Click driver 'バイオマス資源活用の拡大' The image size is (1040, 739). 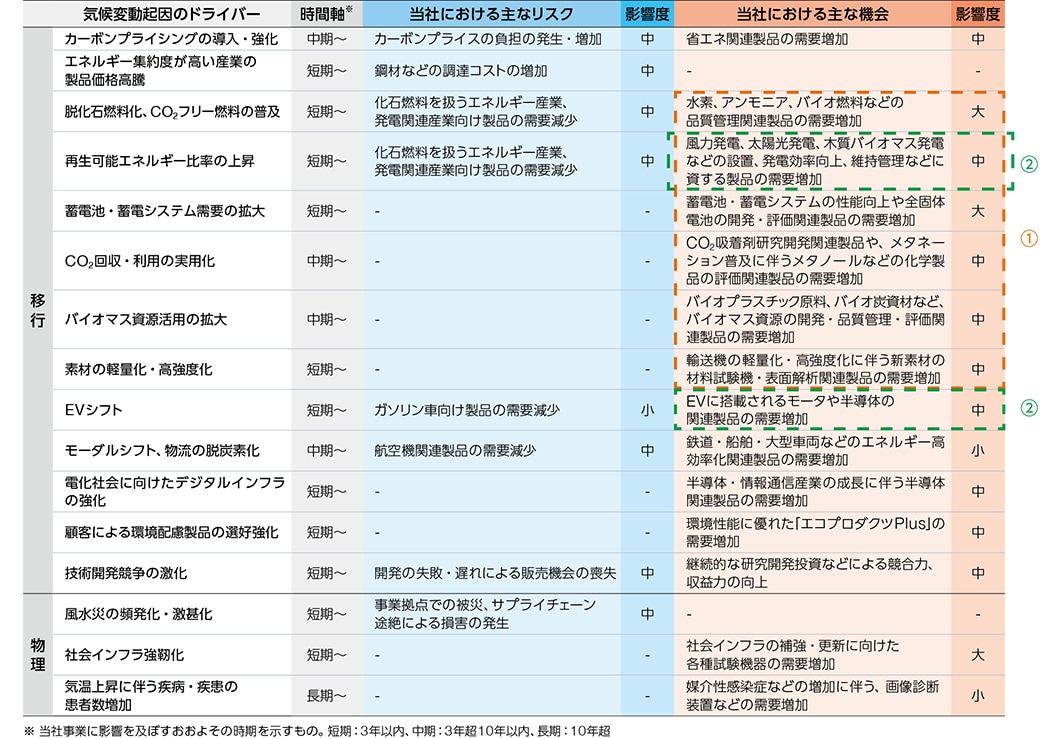pos(146,319)
